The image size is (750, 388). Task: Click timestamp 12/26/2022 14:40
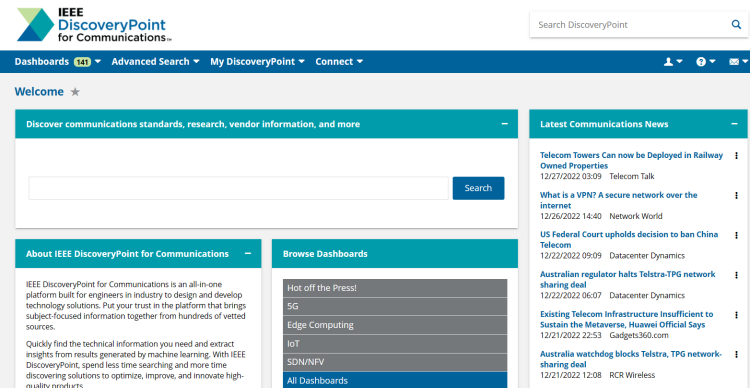(x=571, y=216)
